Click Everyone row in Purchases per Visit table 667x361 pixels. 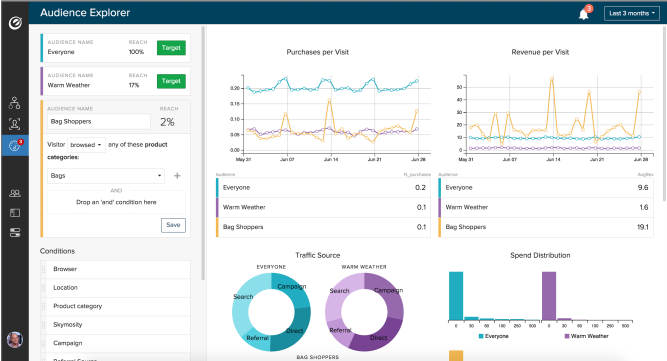point(323,188)
